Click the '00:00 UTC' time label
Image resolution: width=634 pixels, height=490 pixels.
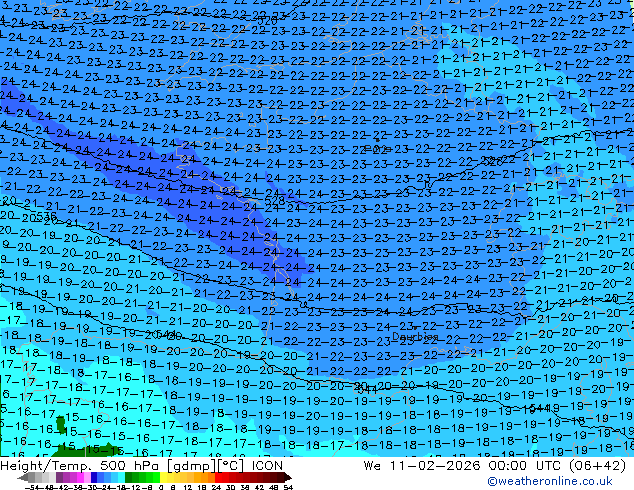tap(527, 466)
